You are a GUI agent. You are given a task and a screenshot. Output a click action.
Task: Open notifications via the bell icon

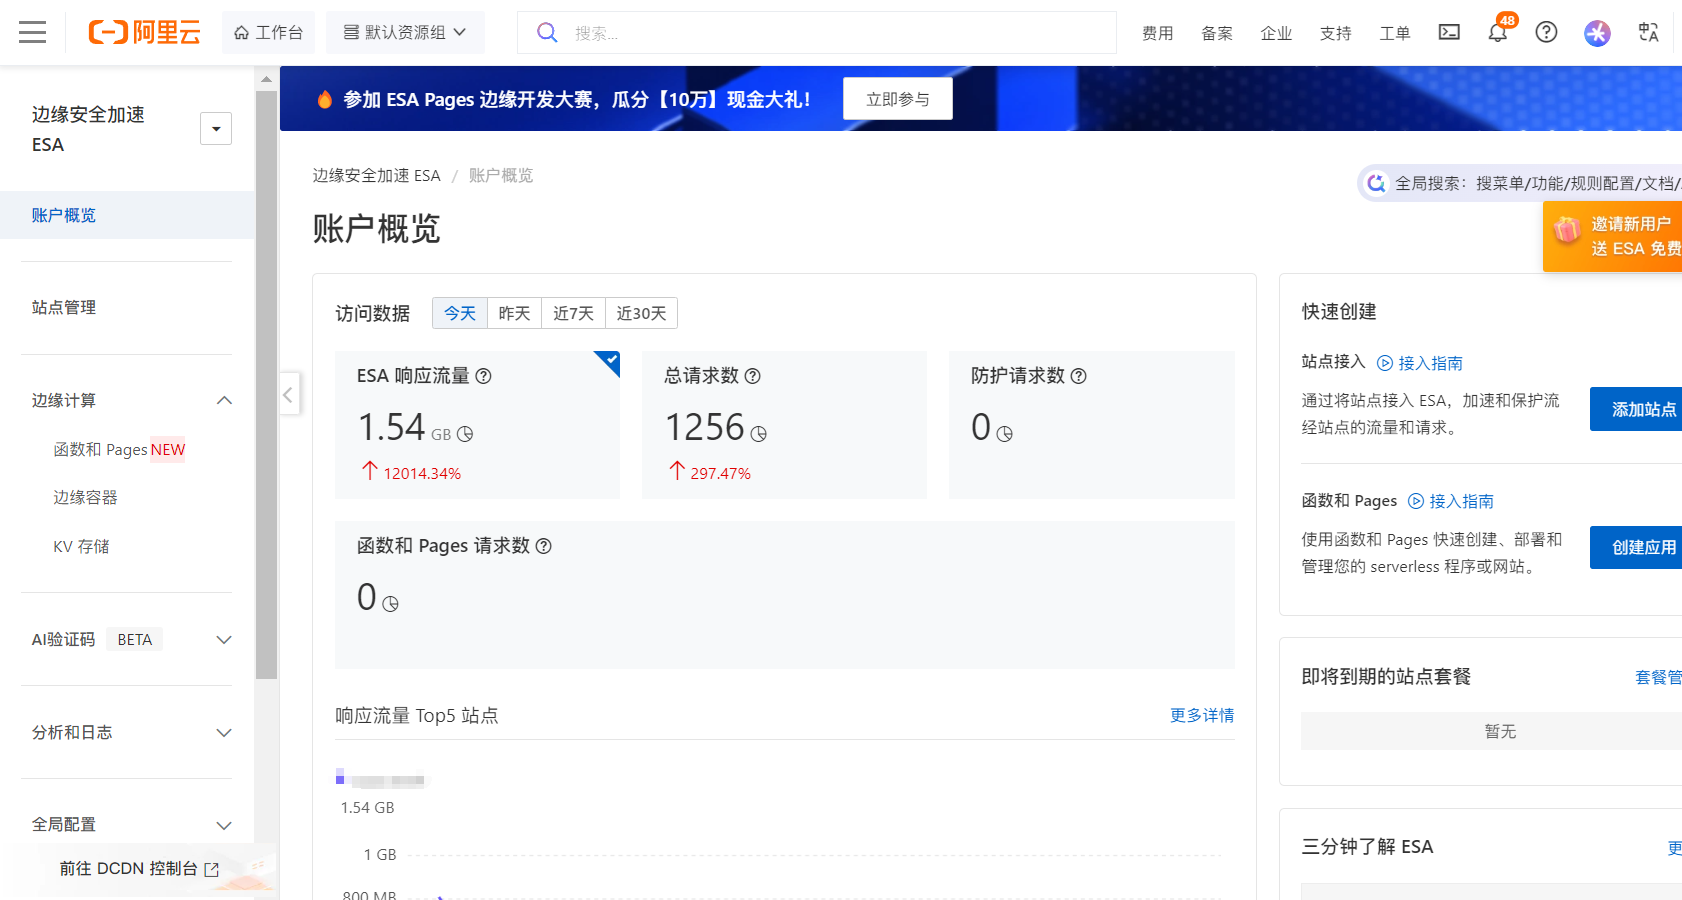[x=1497, y=32]
